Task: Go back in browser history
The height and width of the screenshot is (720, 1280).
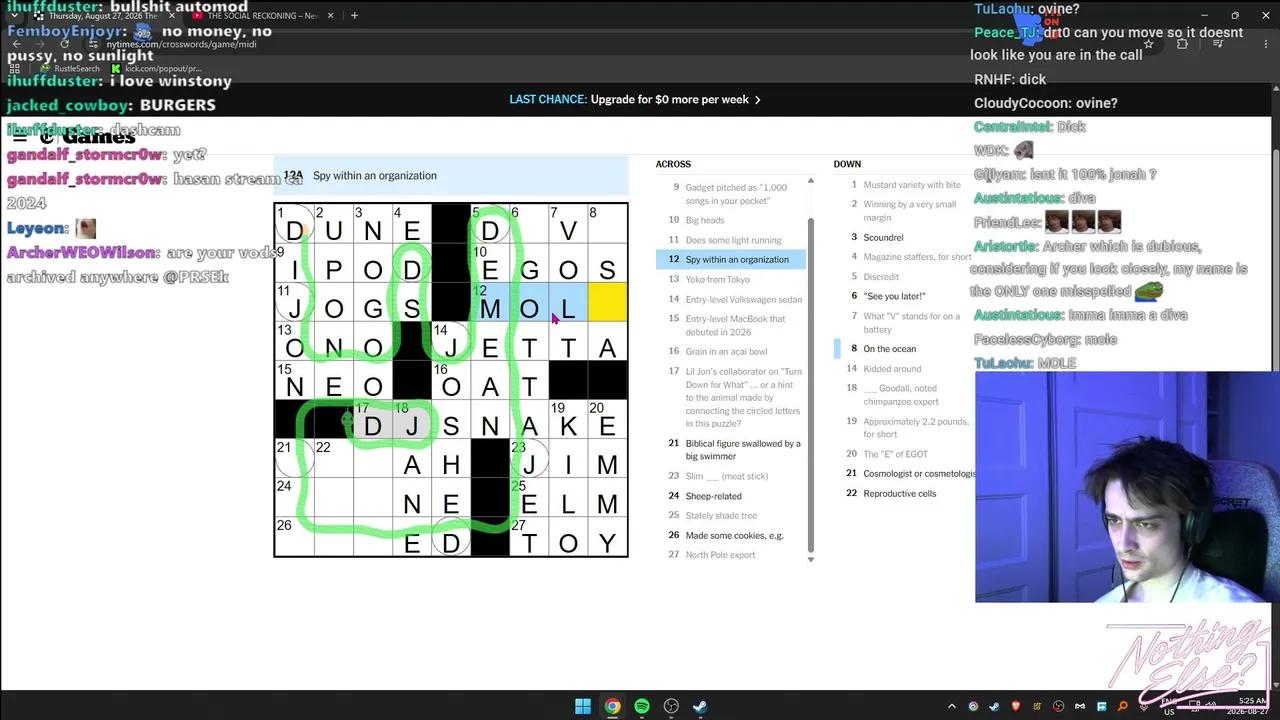Action: coord(16,44)
